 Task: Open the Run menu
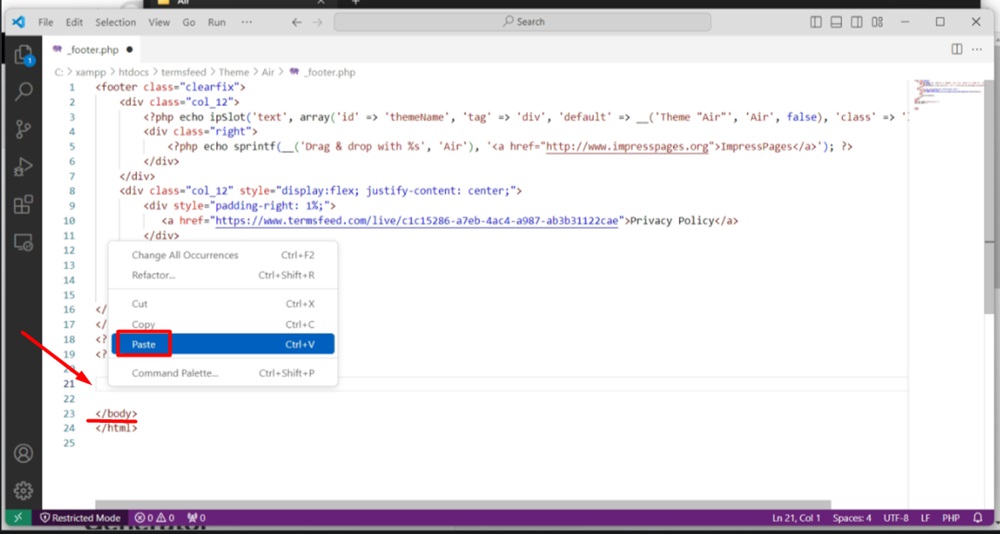(x=217, y=22)
